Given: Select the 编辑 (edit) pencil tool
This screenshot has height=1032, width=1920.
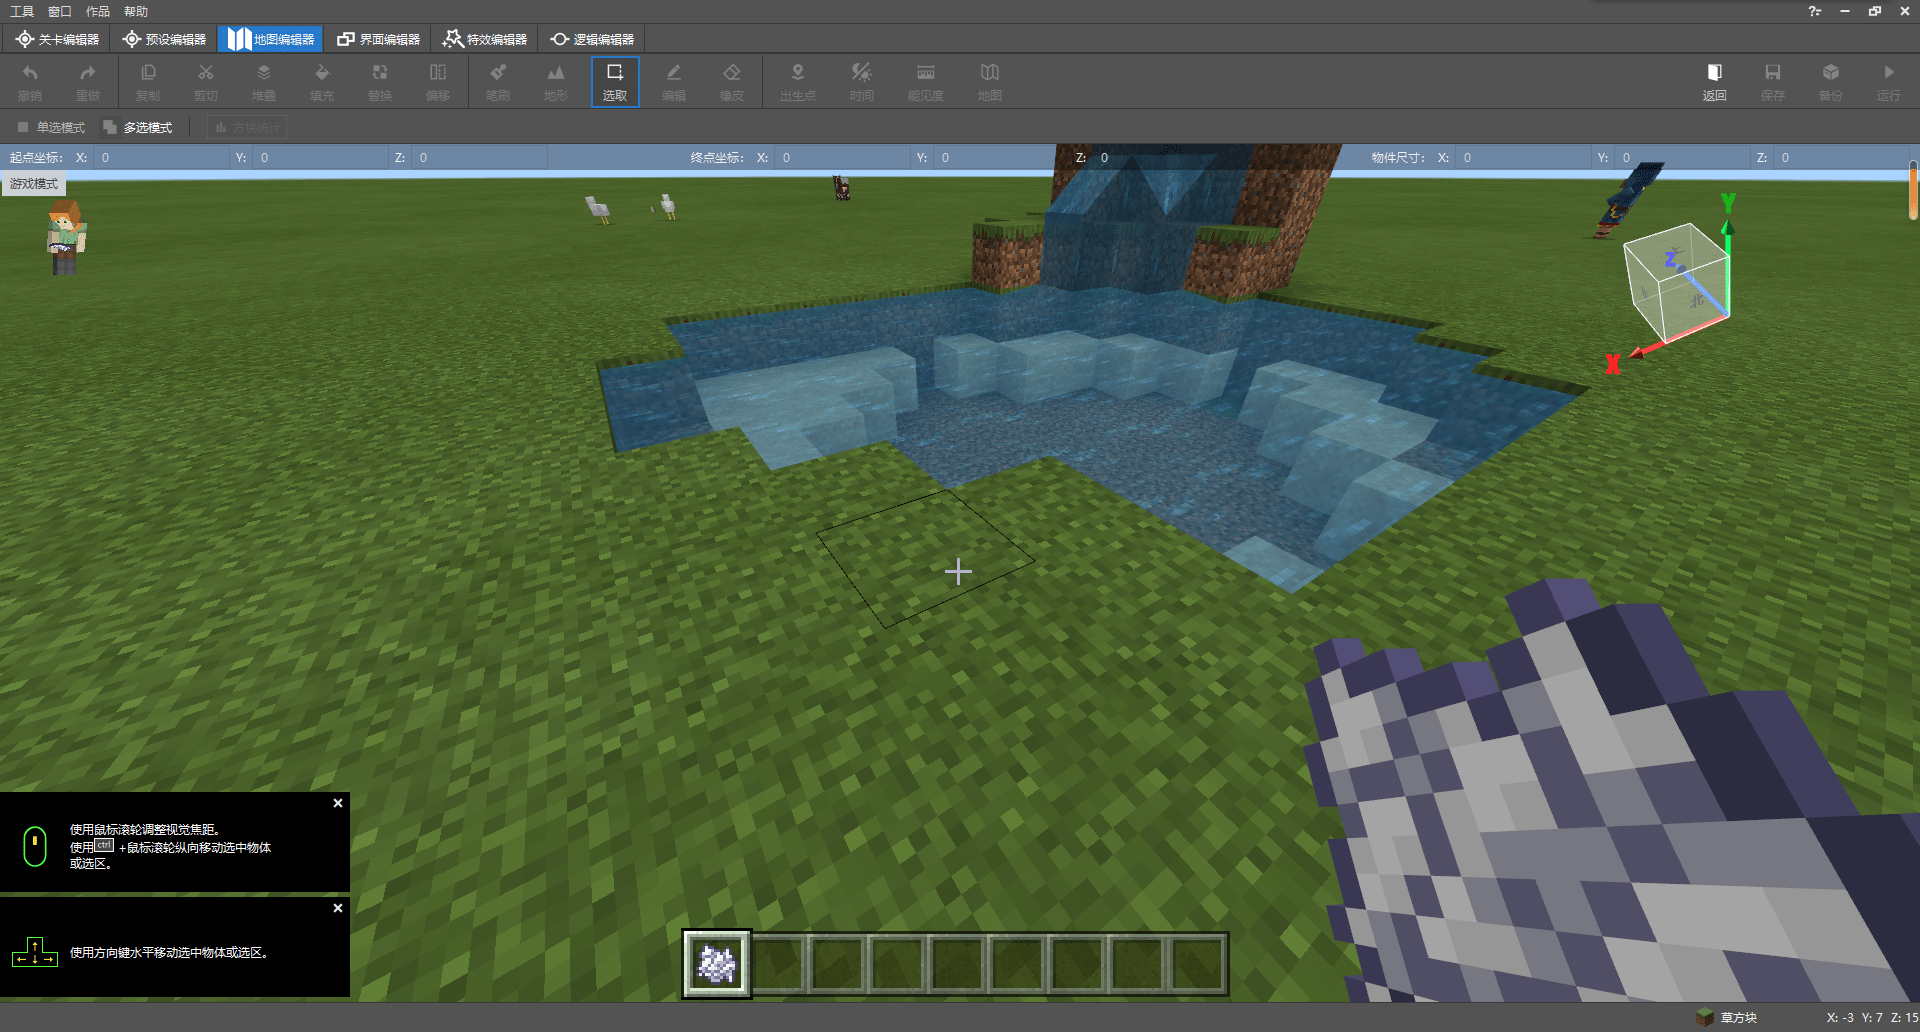Looking at the screenshot, I should click(x=674, y=81).
